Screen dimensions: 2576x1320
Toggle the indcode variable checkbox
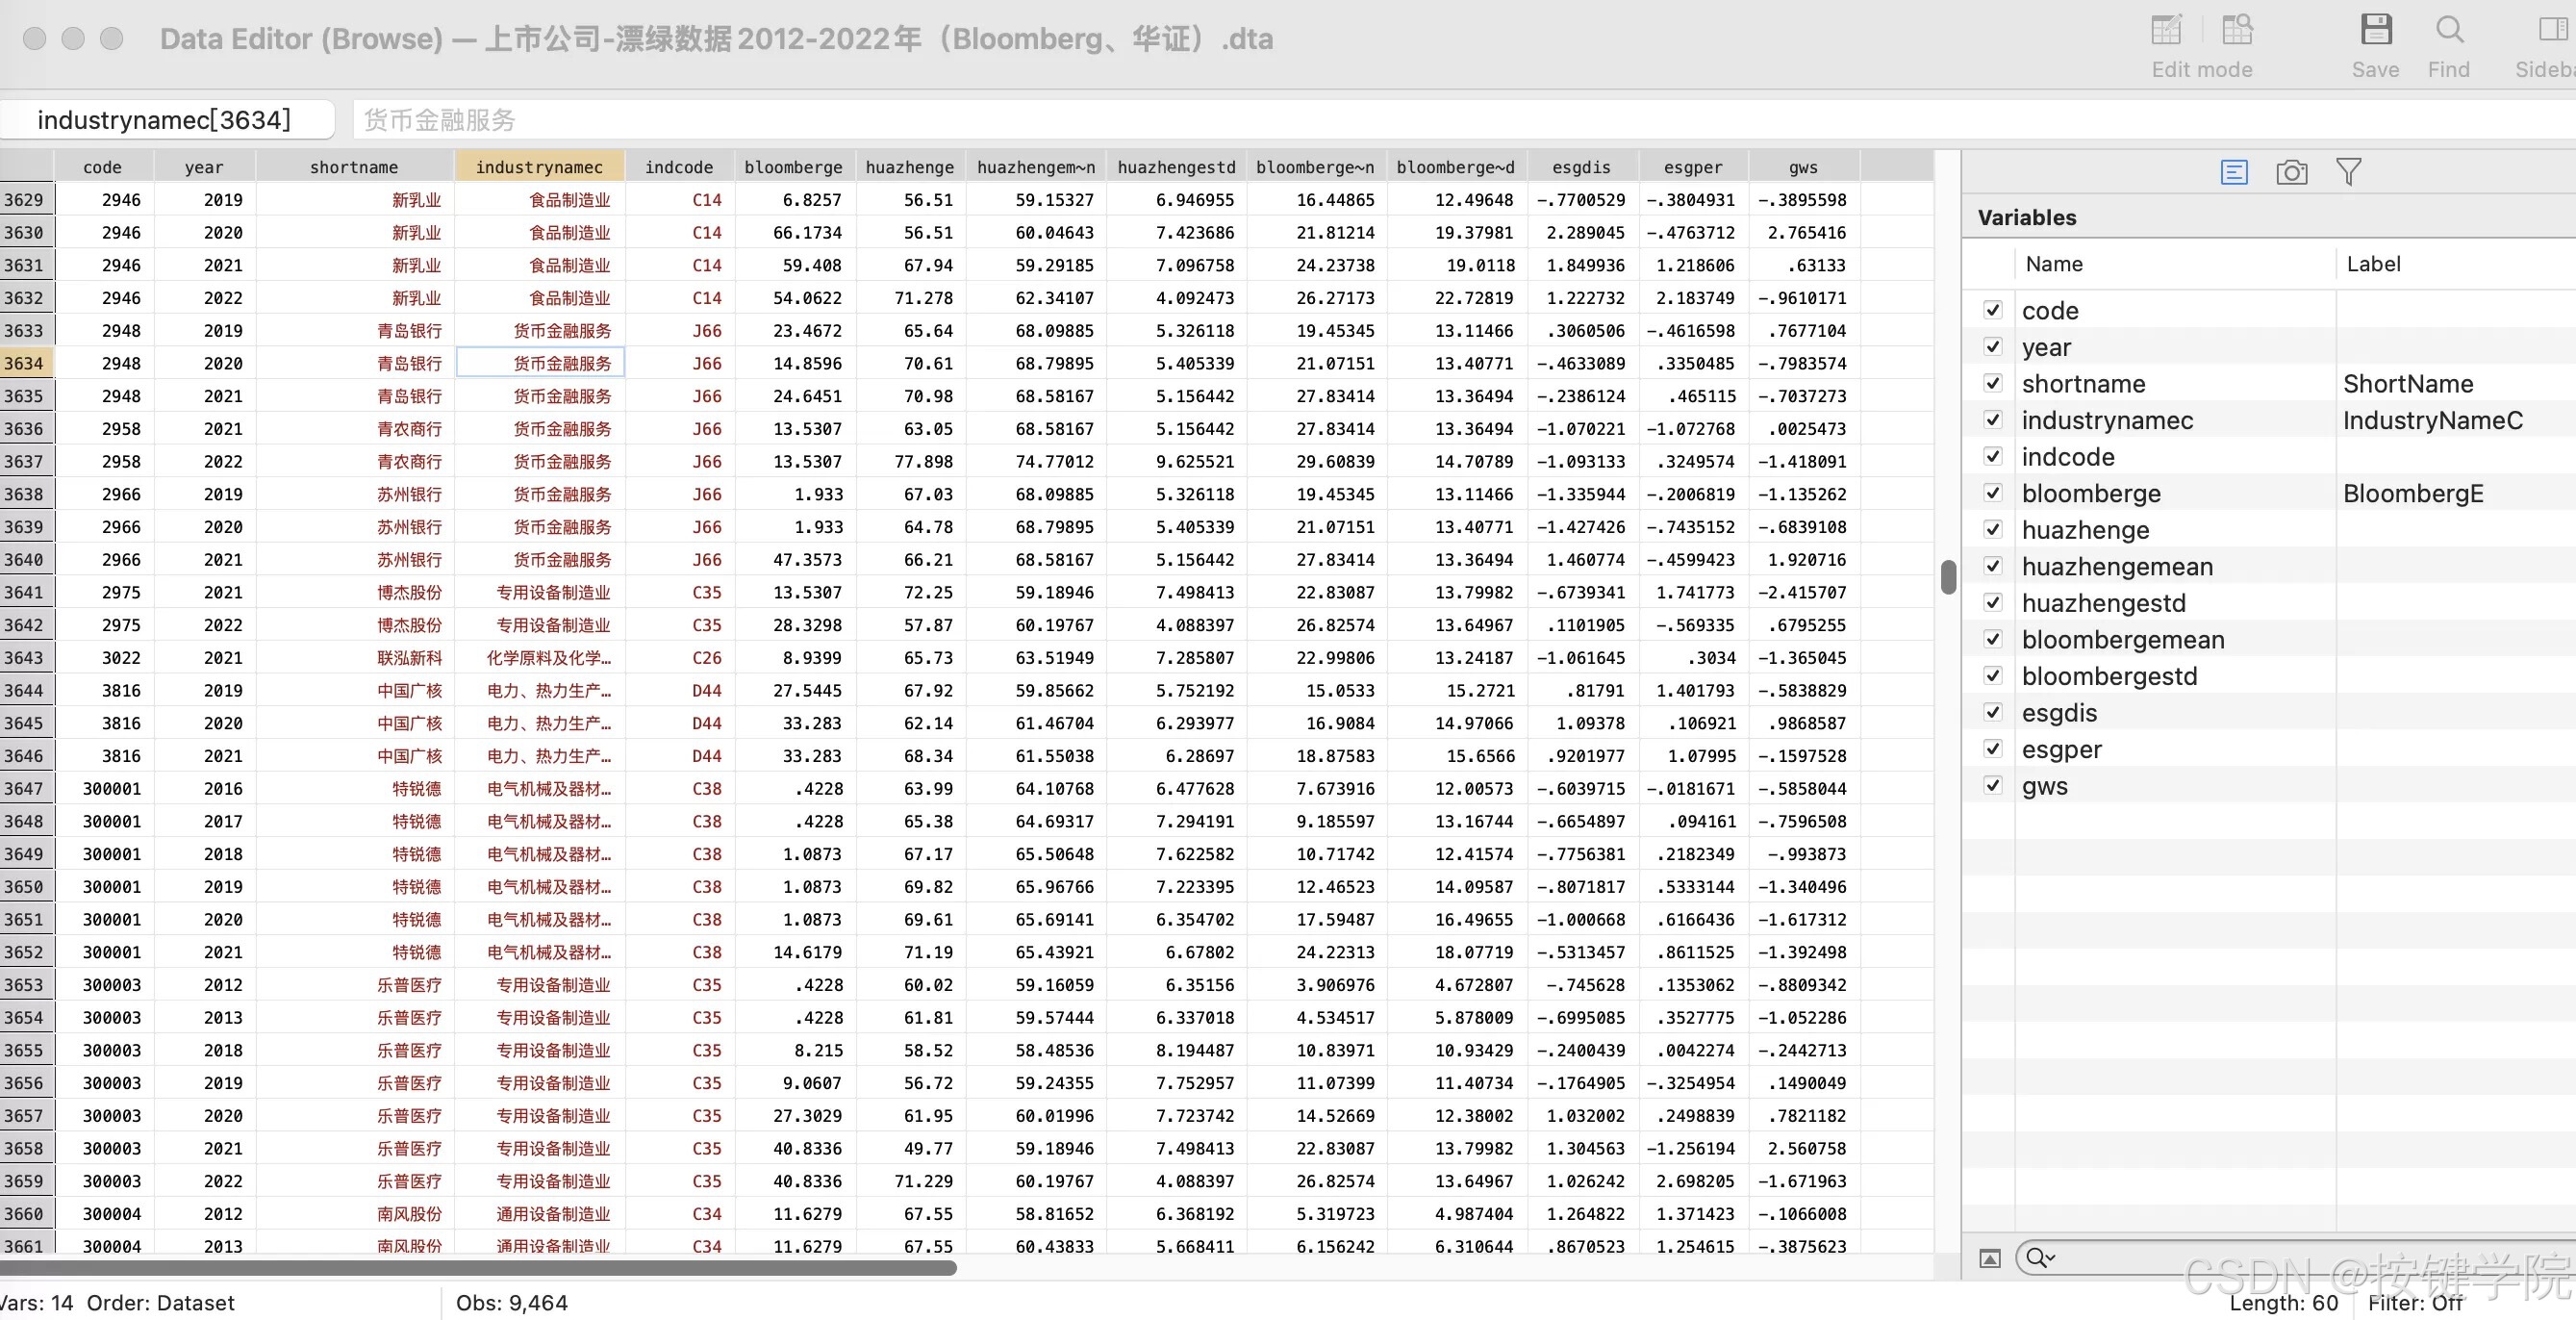(x=1992, y=456)
